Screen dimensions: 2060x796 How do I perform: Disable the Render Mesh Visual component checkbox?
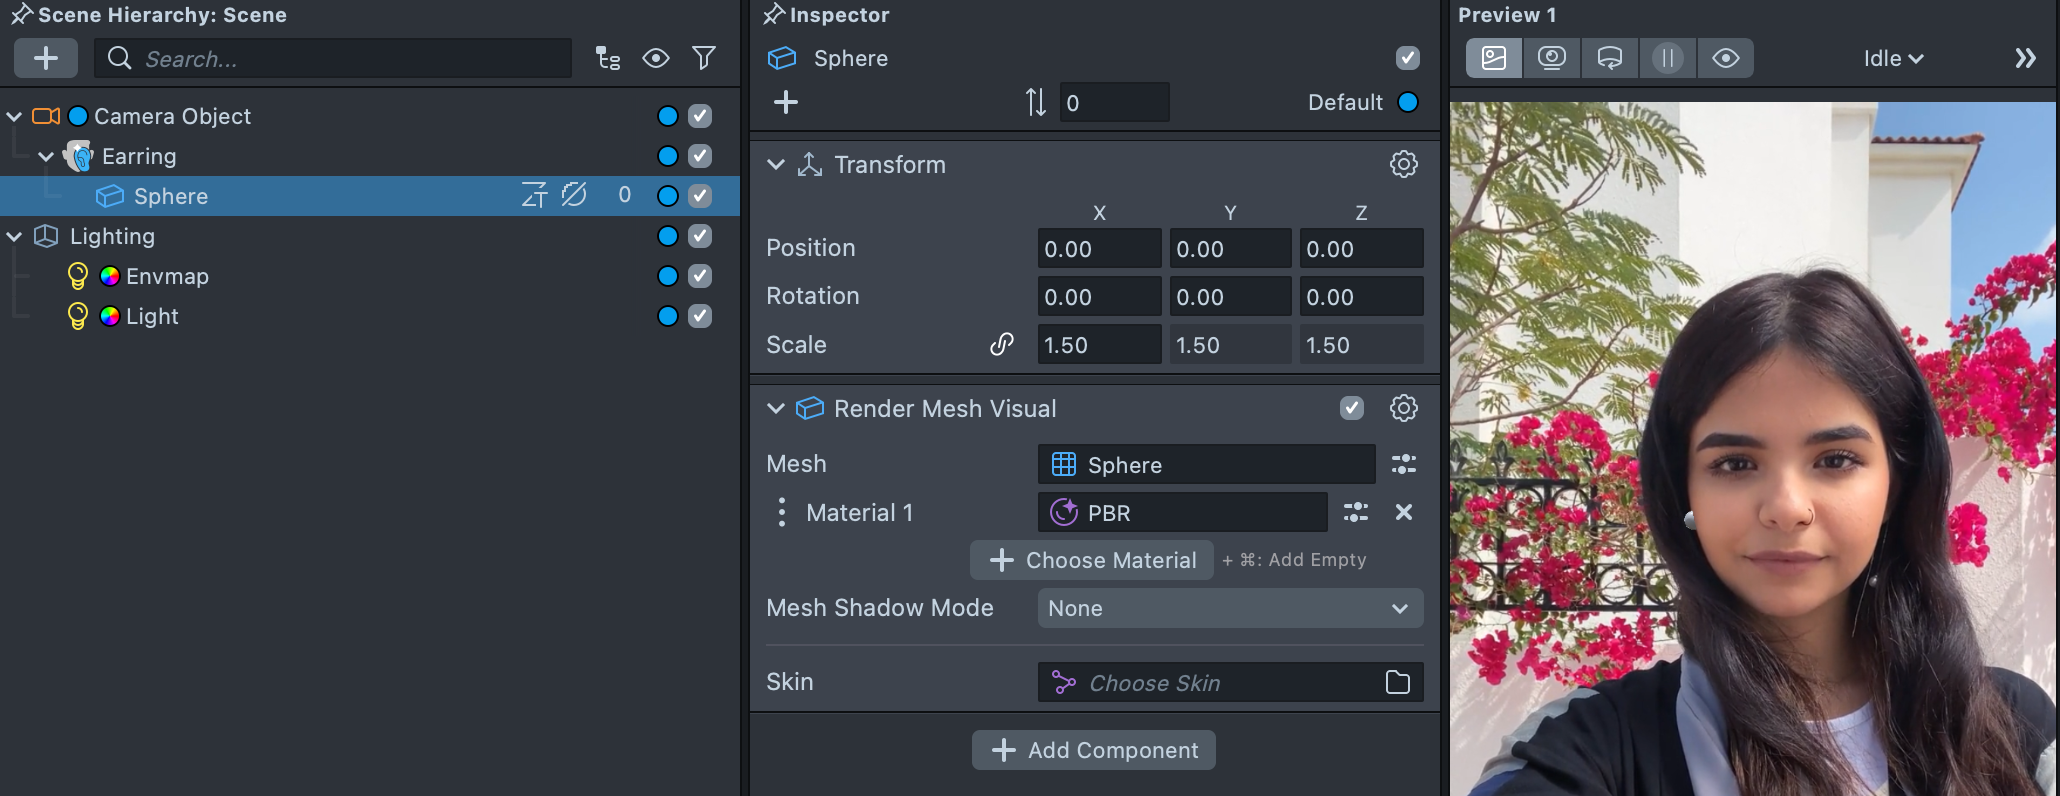click(x=1351, y=408)
